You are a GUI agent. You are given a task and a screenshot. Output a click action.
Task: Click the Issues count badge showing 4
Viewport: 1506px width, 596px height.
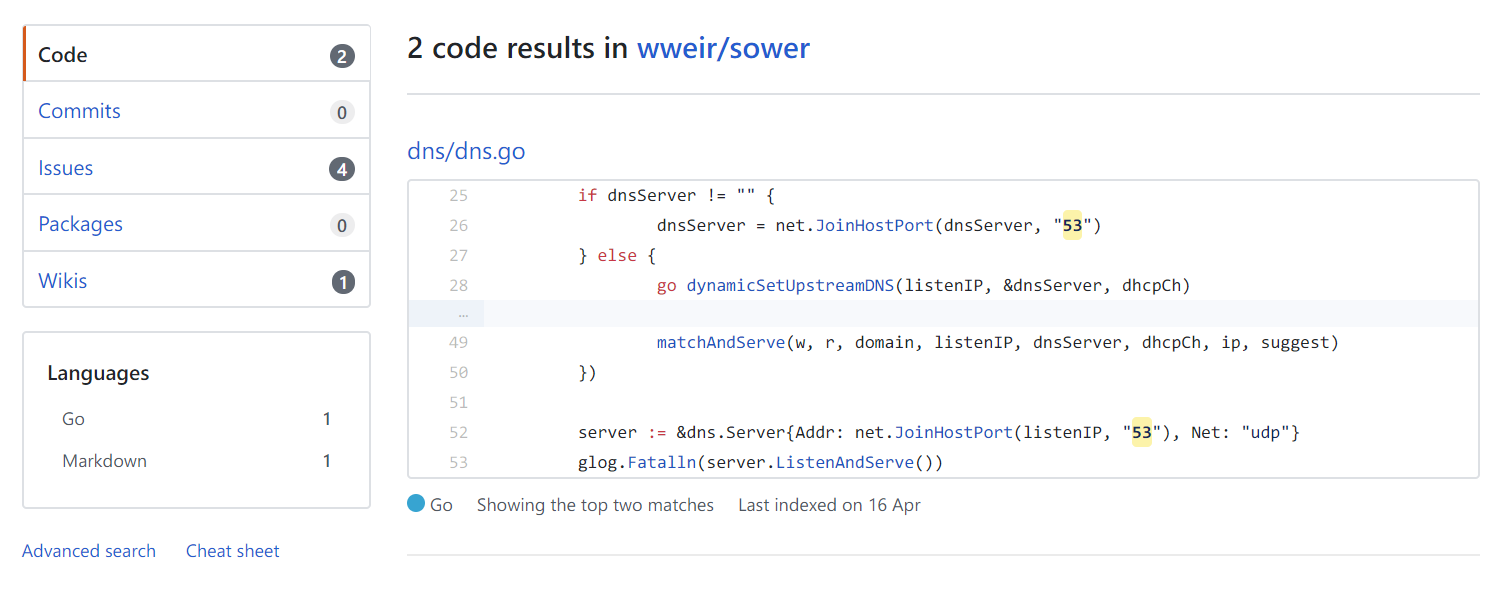pos(342,169)
